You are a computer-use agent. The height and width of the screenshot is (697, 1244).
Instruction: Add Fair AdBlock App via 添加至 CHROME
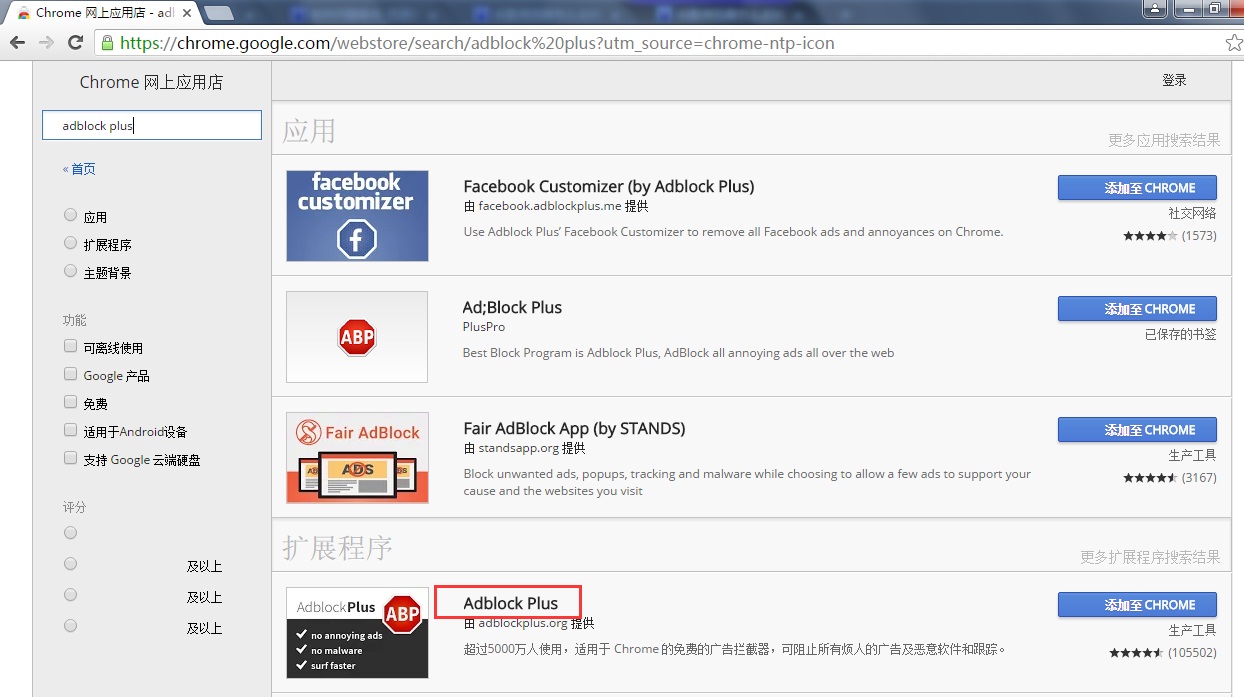pyautogui.click(x=1137, y=430)
